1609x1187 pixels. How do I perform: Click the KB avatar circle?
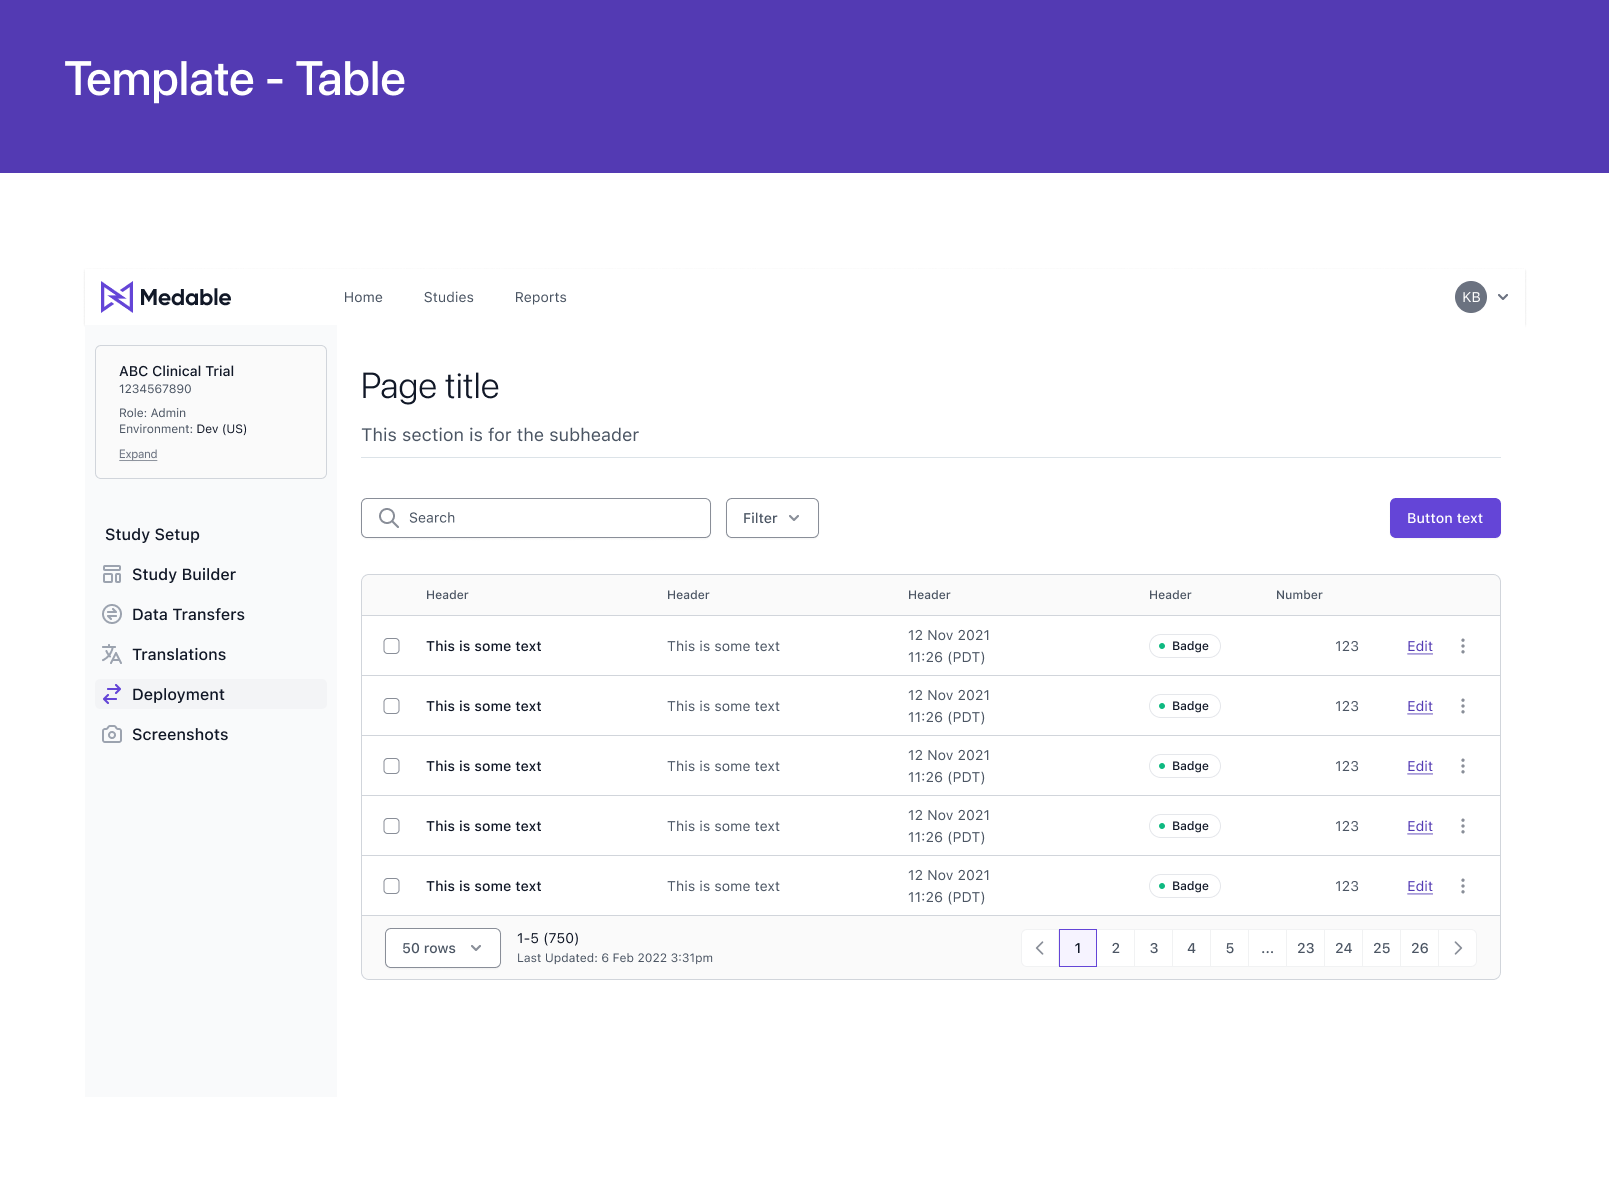coord(1469,297)
